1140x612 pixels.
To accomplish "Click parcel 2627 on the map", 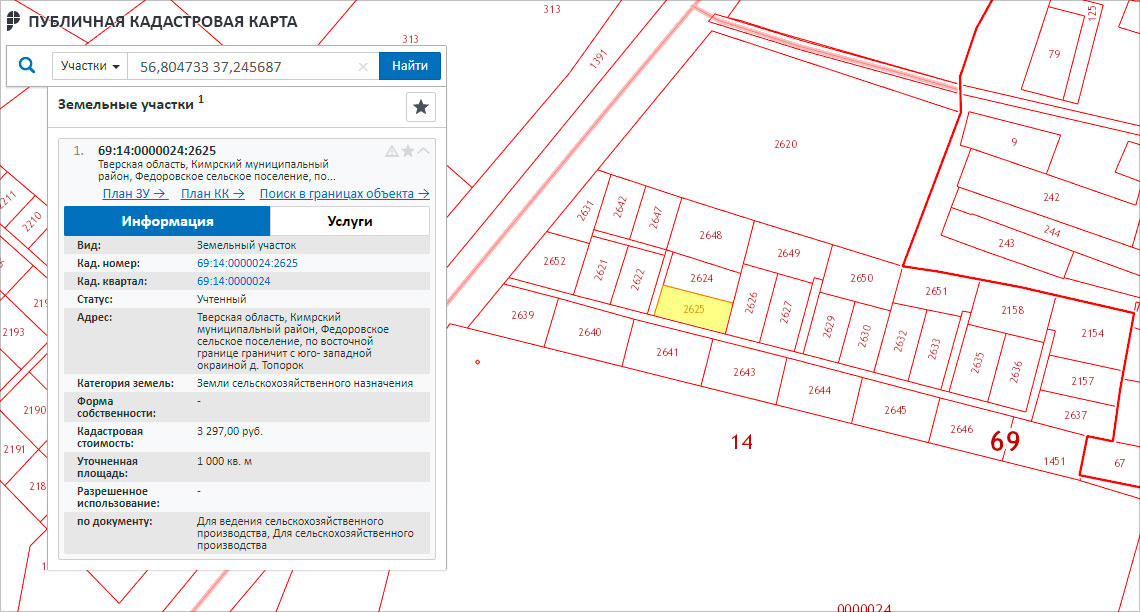I will [x=785, y=311].
